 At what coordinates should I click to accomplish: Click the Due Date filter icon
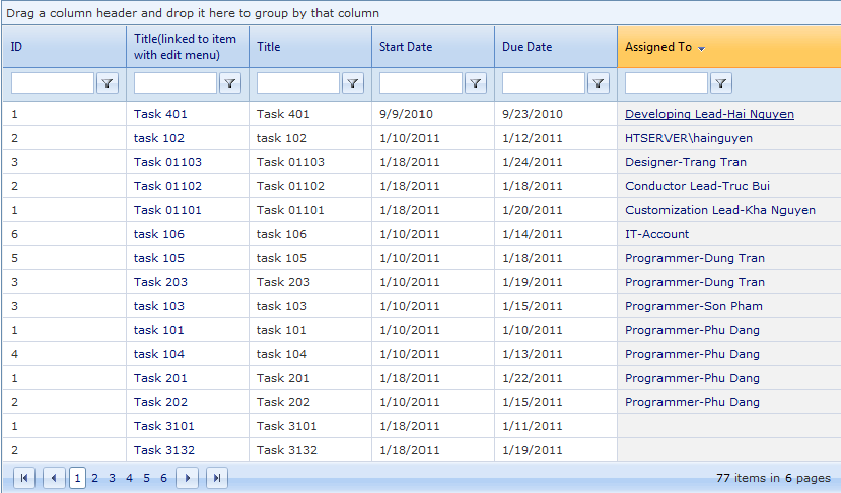pyautogui.click(x=598, y=83)
